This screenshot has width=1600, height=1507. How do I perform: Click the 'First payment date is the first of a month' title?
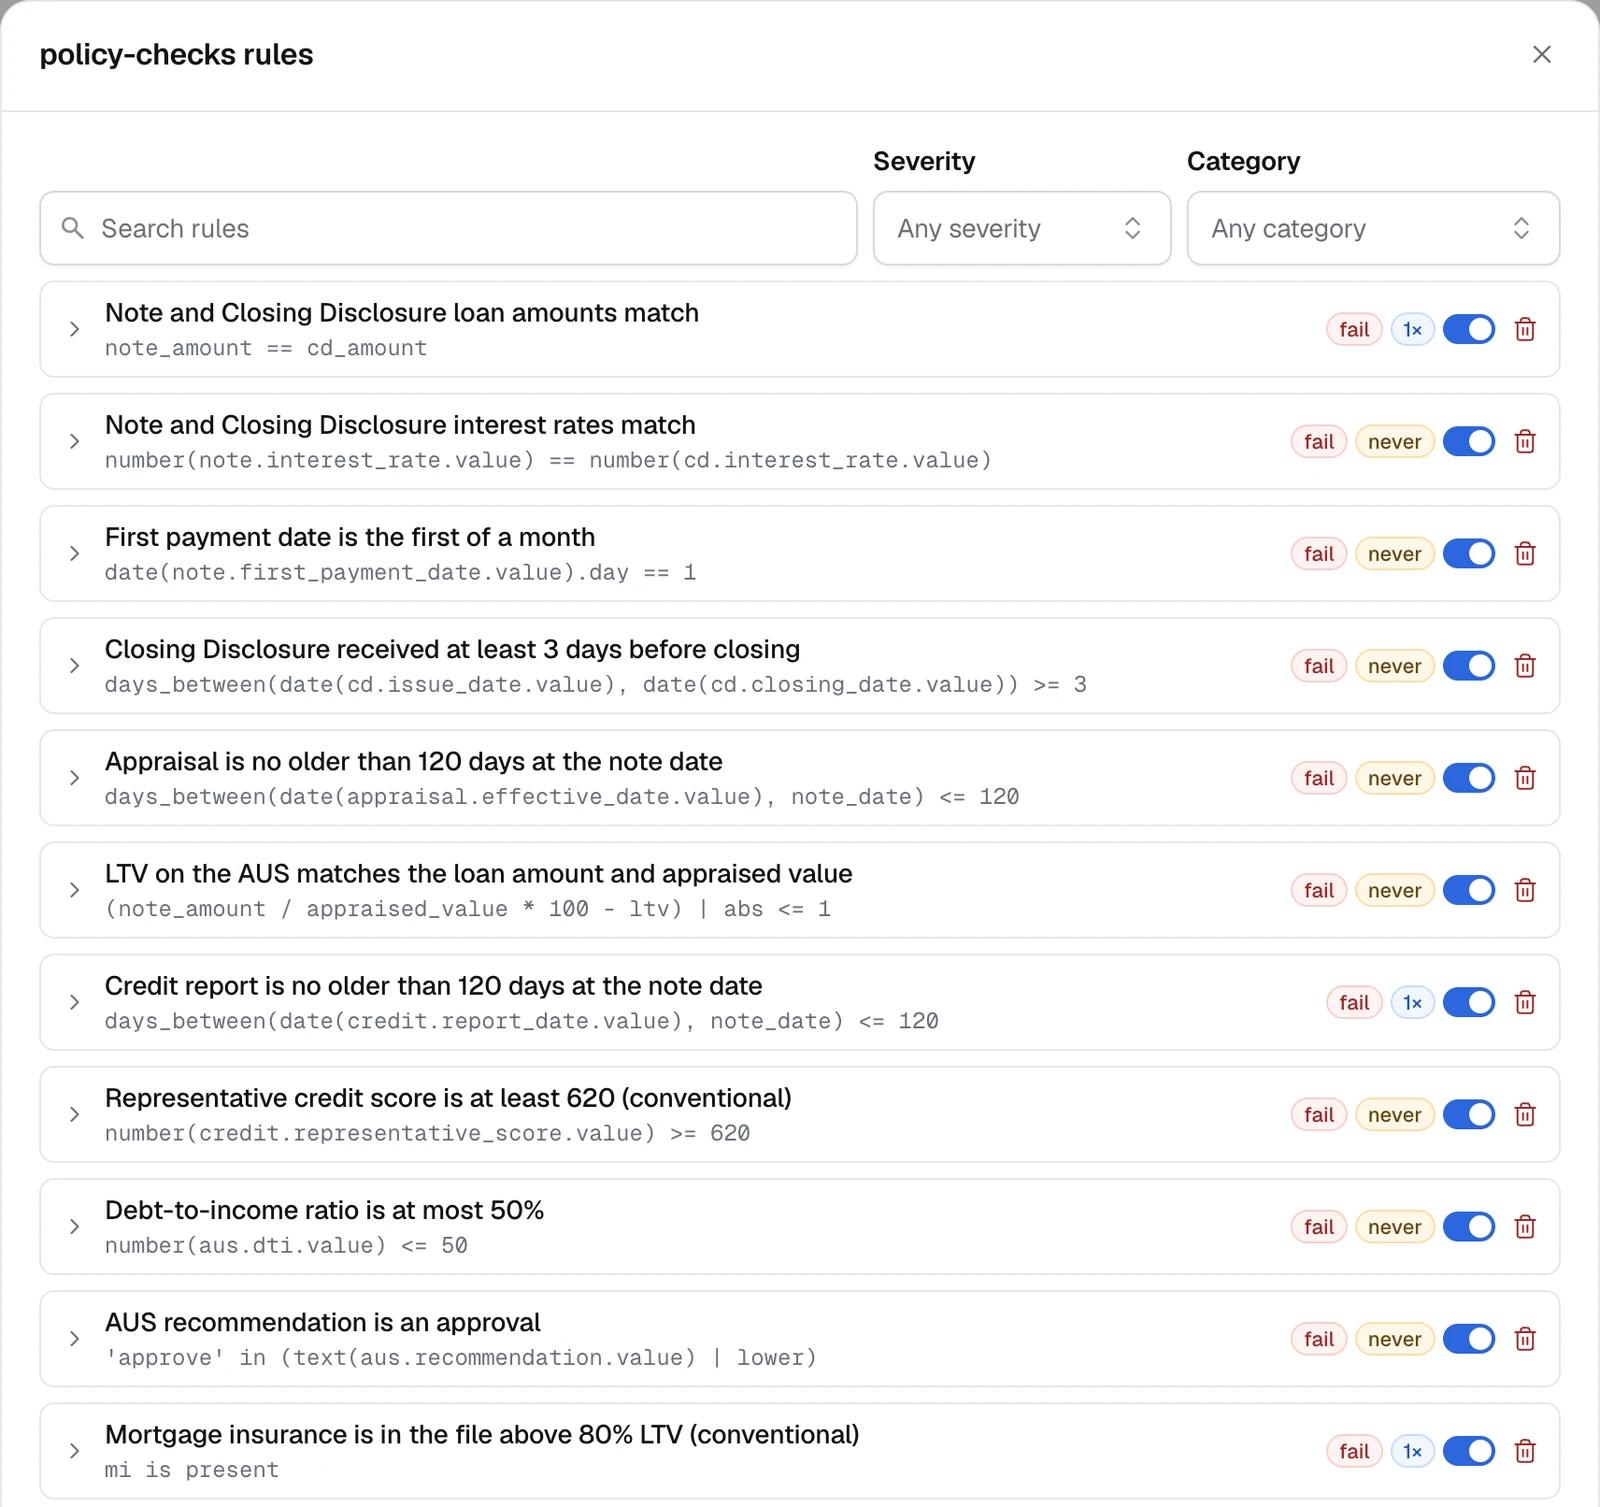click(x=350, y=537)
